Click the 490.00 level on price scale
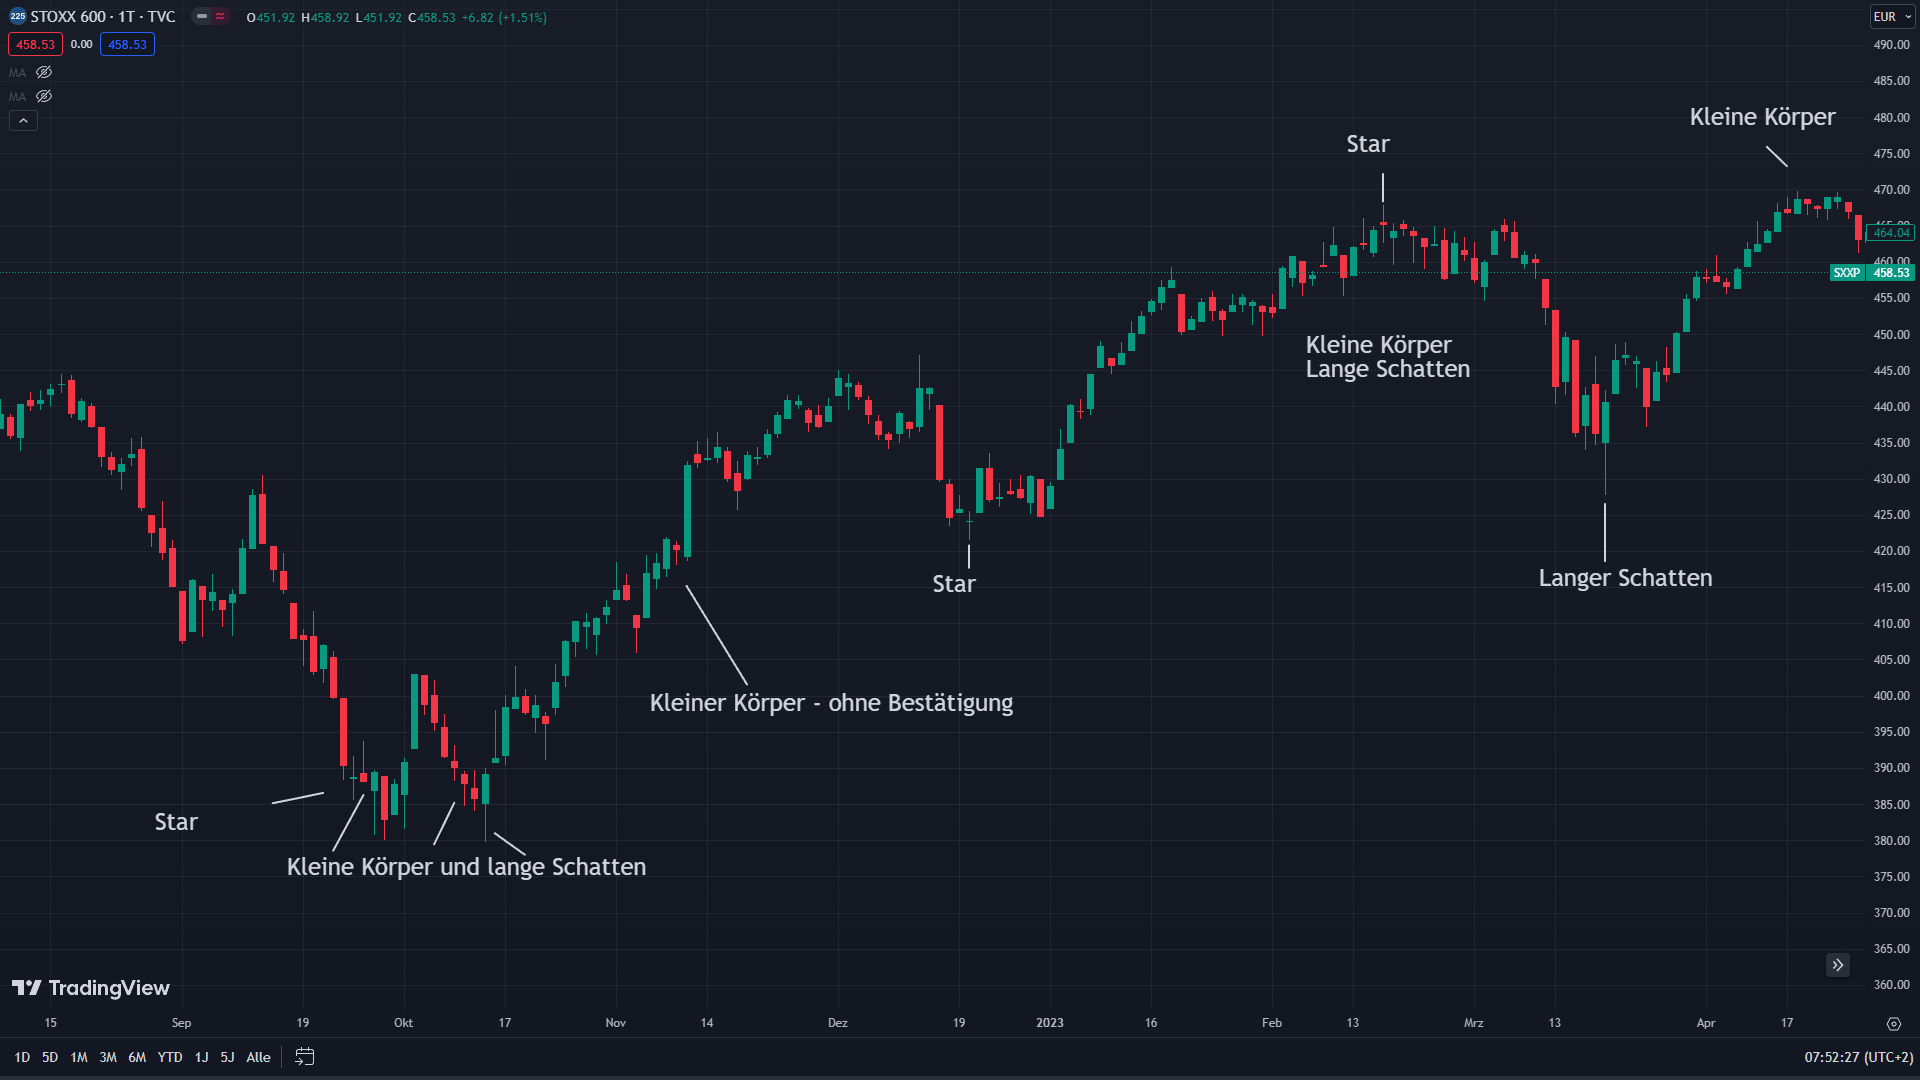The image size is (1920, 1080). pyautogui.click(x=1891, y=45)
